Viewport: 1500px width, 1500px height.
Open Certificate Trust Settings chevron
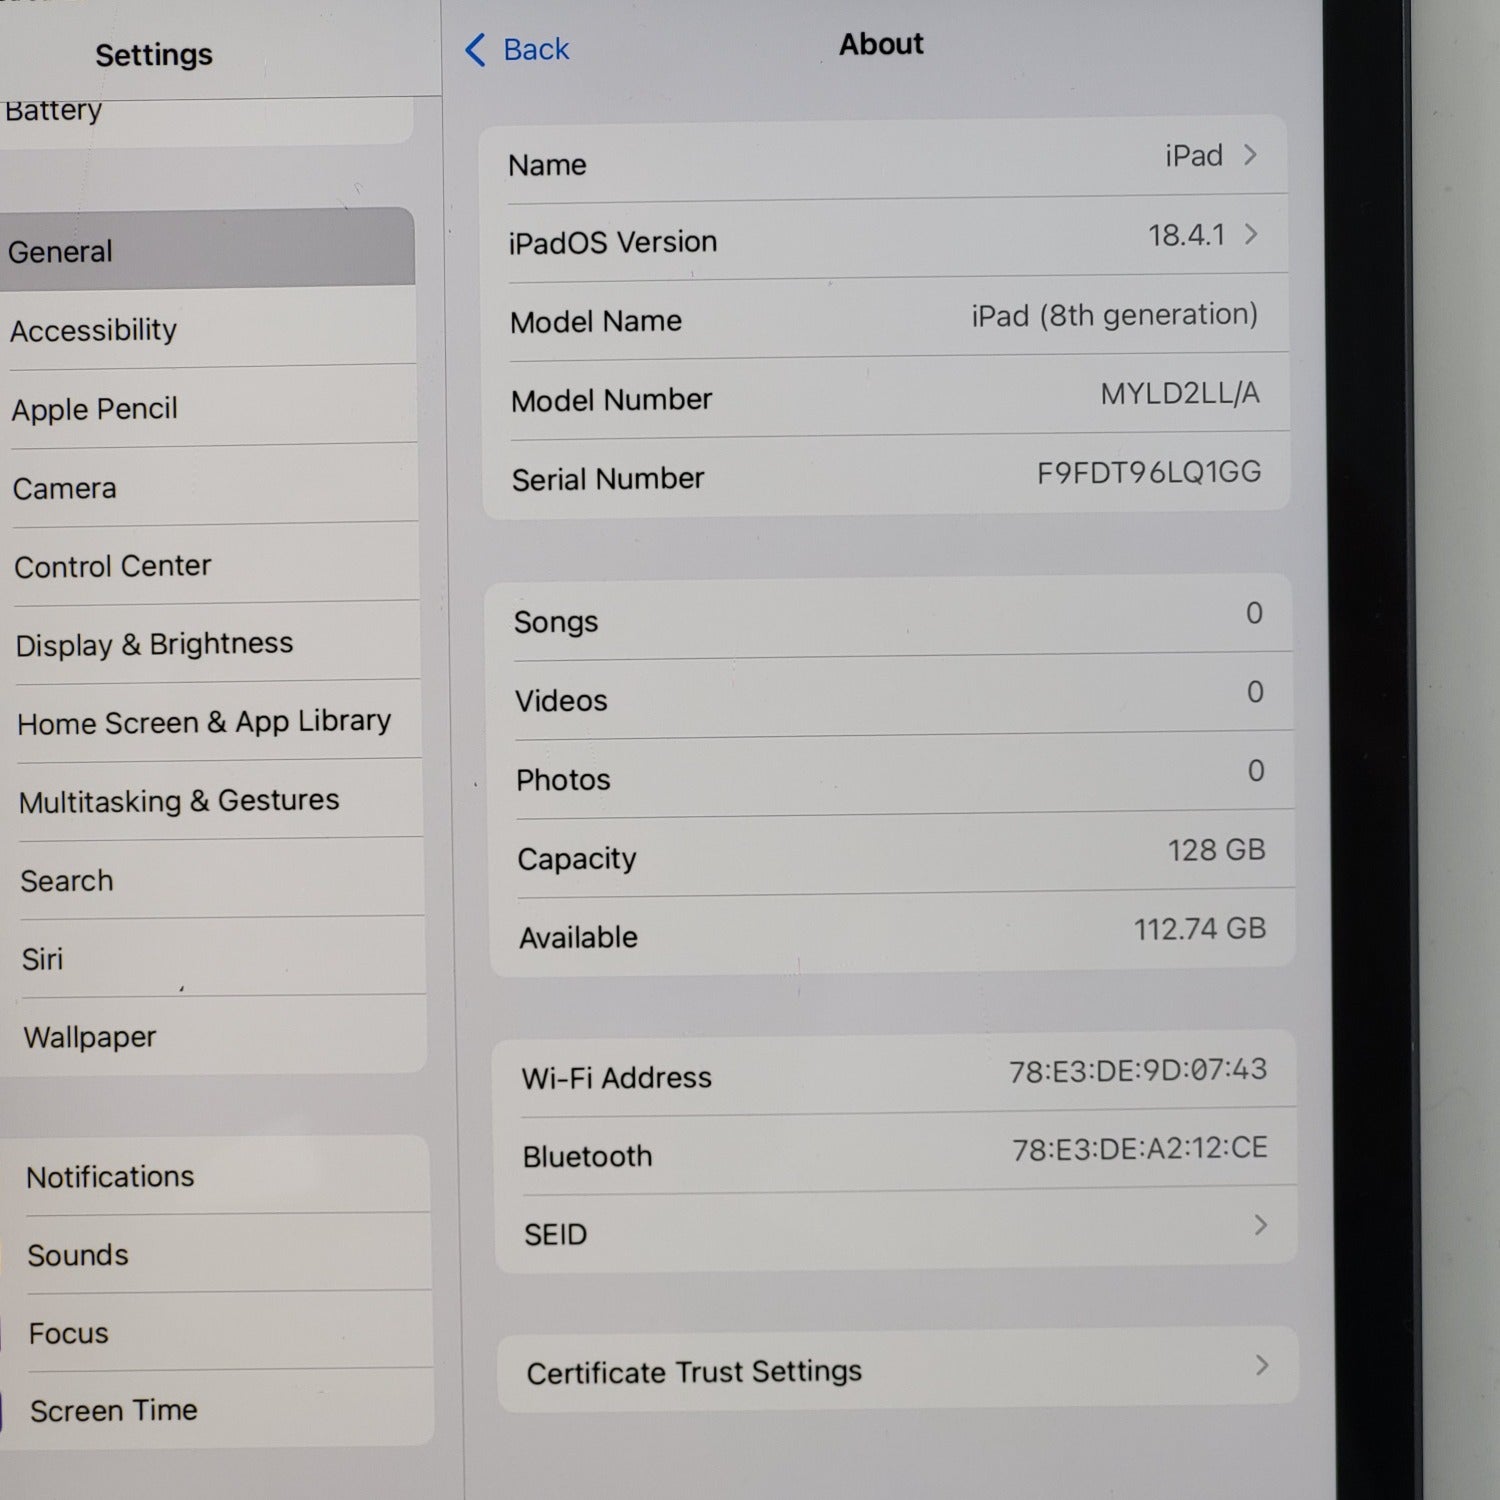pos(1262,1365)
